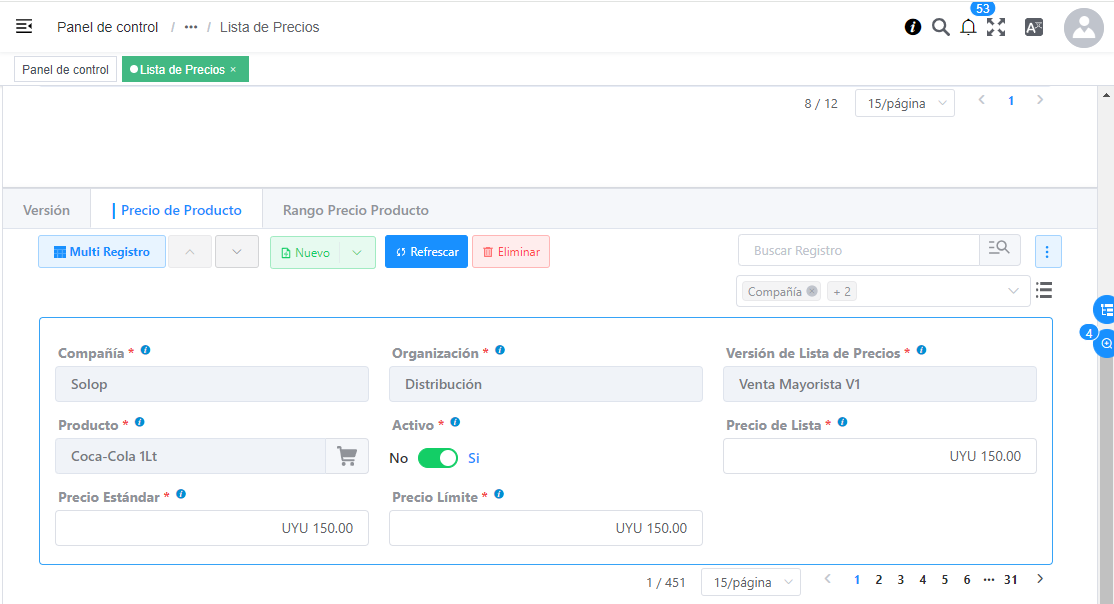
Task: Open the language translation icon
Action: tap(1034, 27)
